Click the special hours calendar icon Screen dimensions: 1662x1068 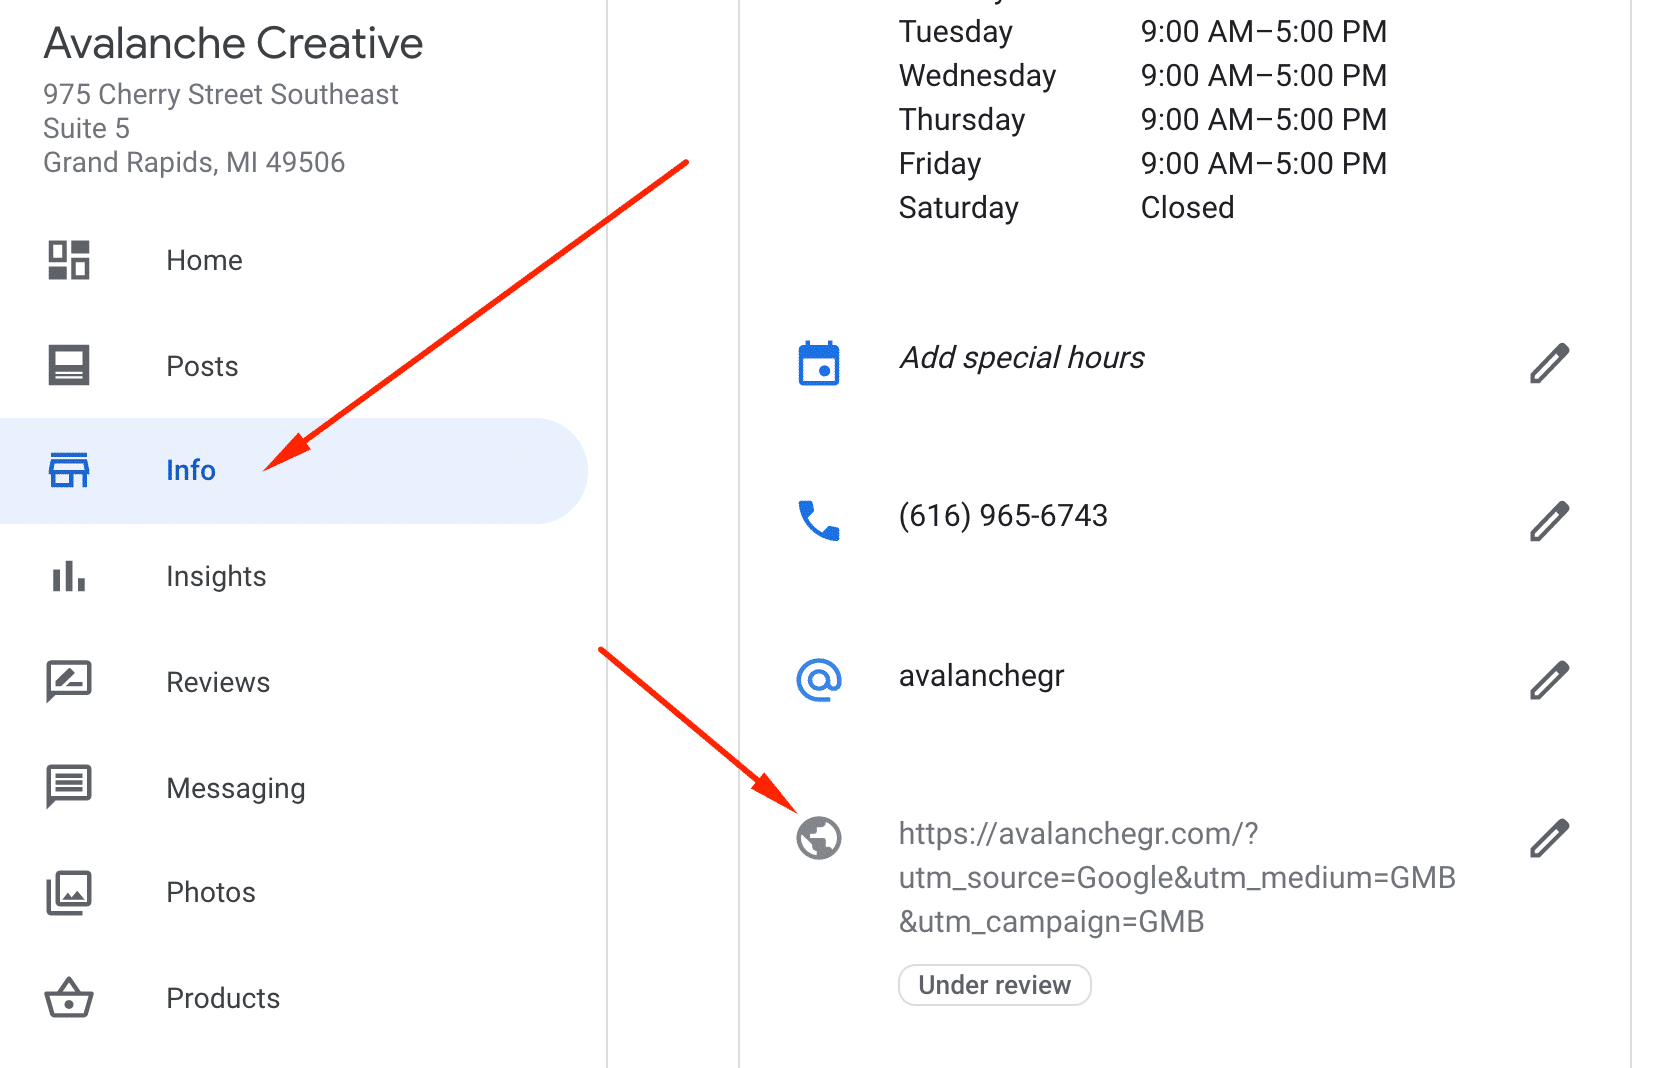coord(819,363)
